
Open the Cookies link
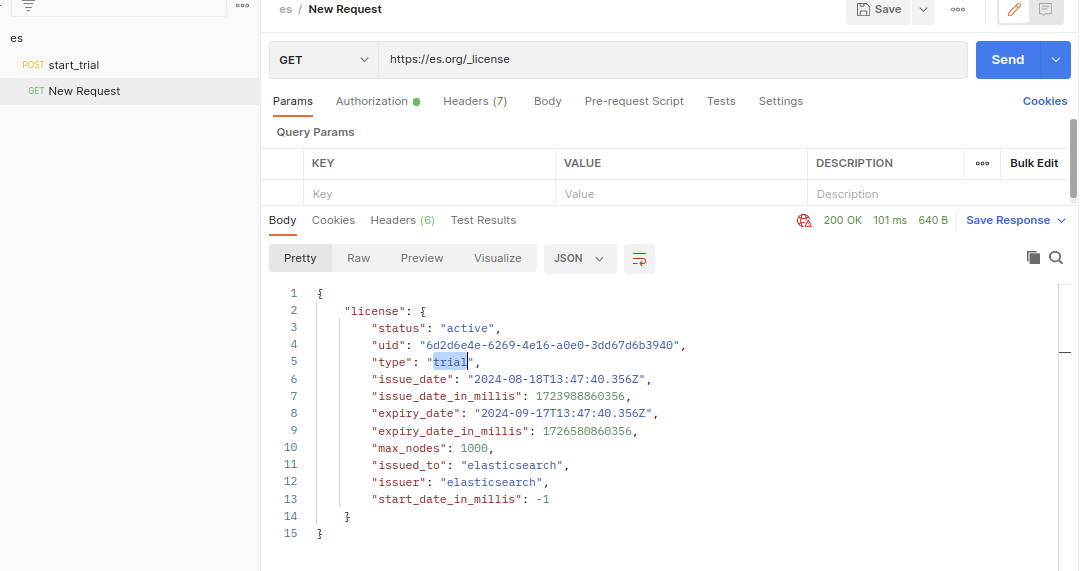pyautogui.click(x=1044, y=101)
